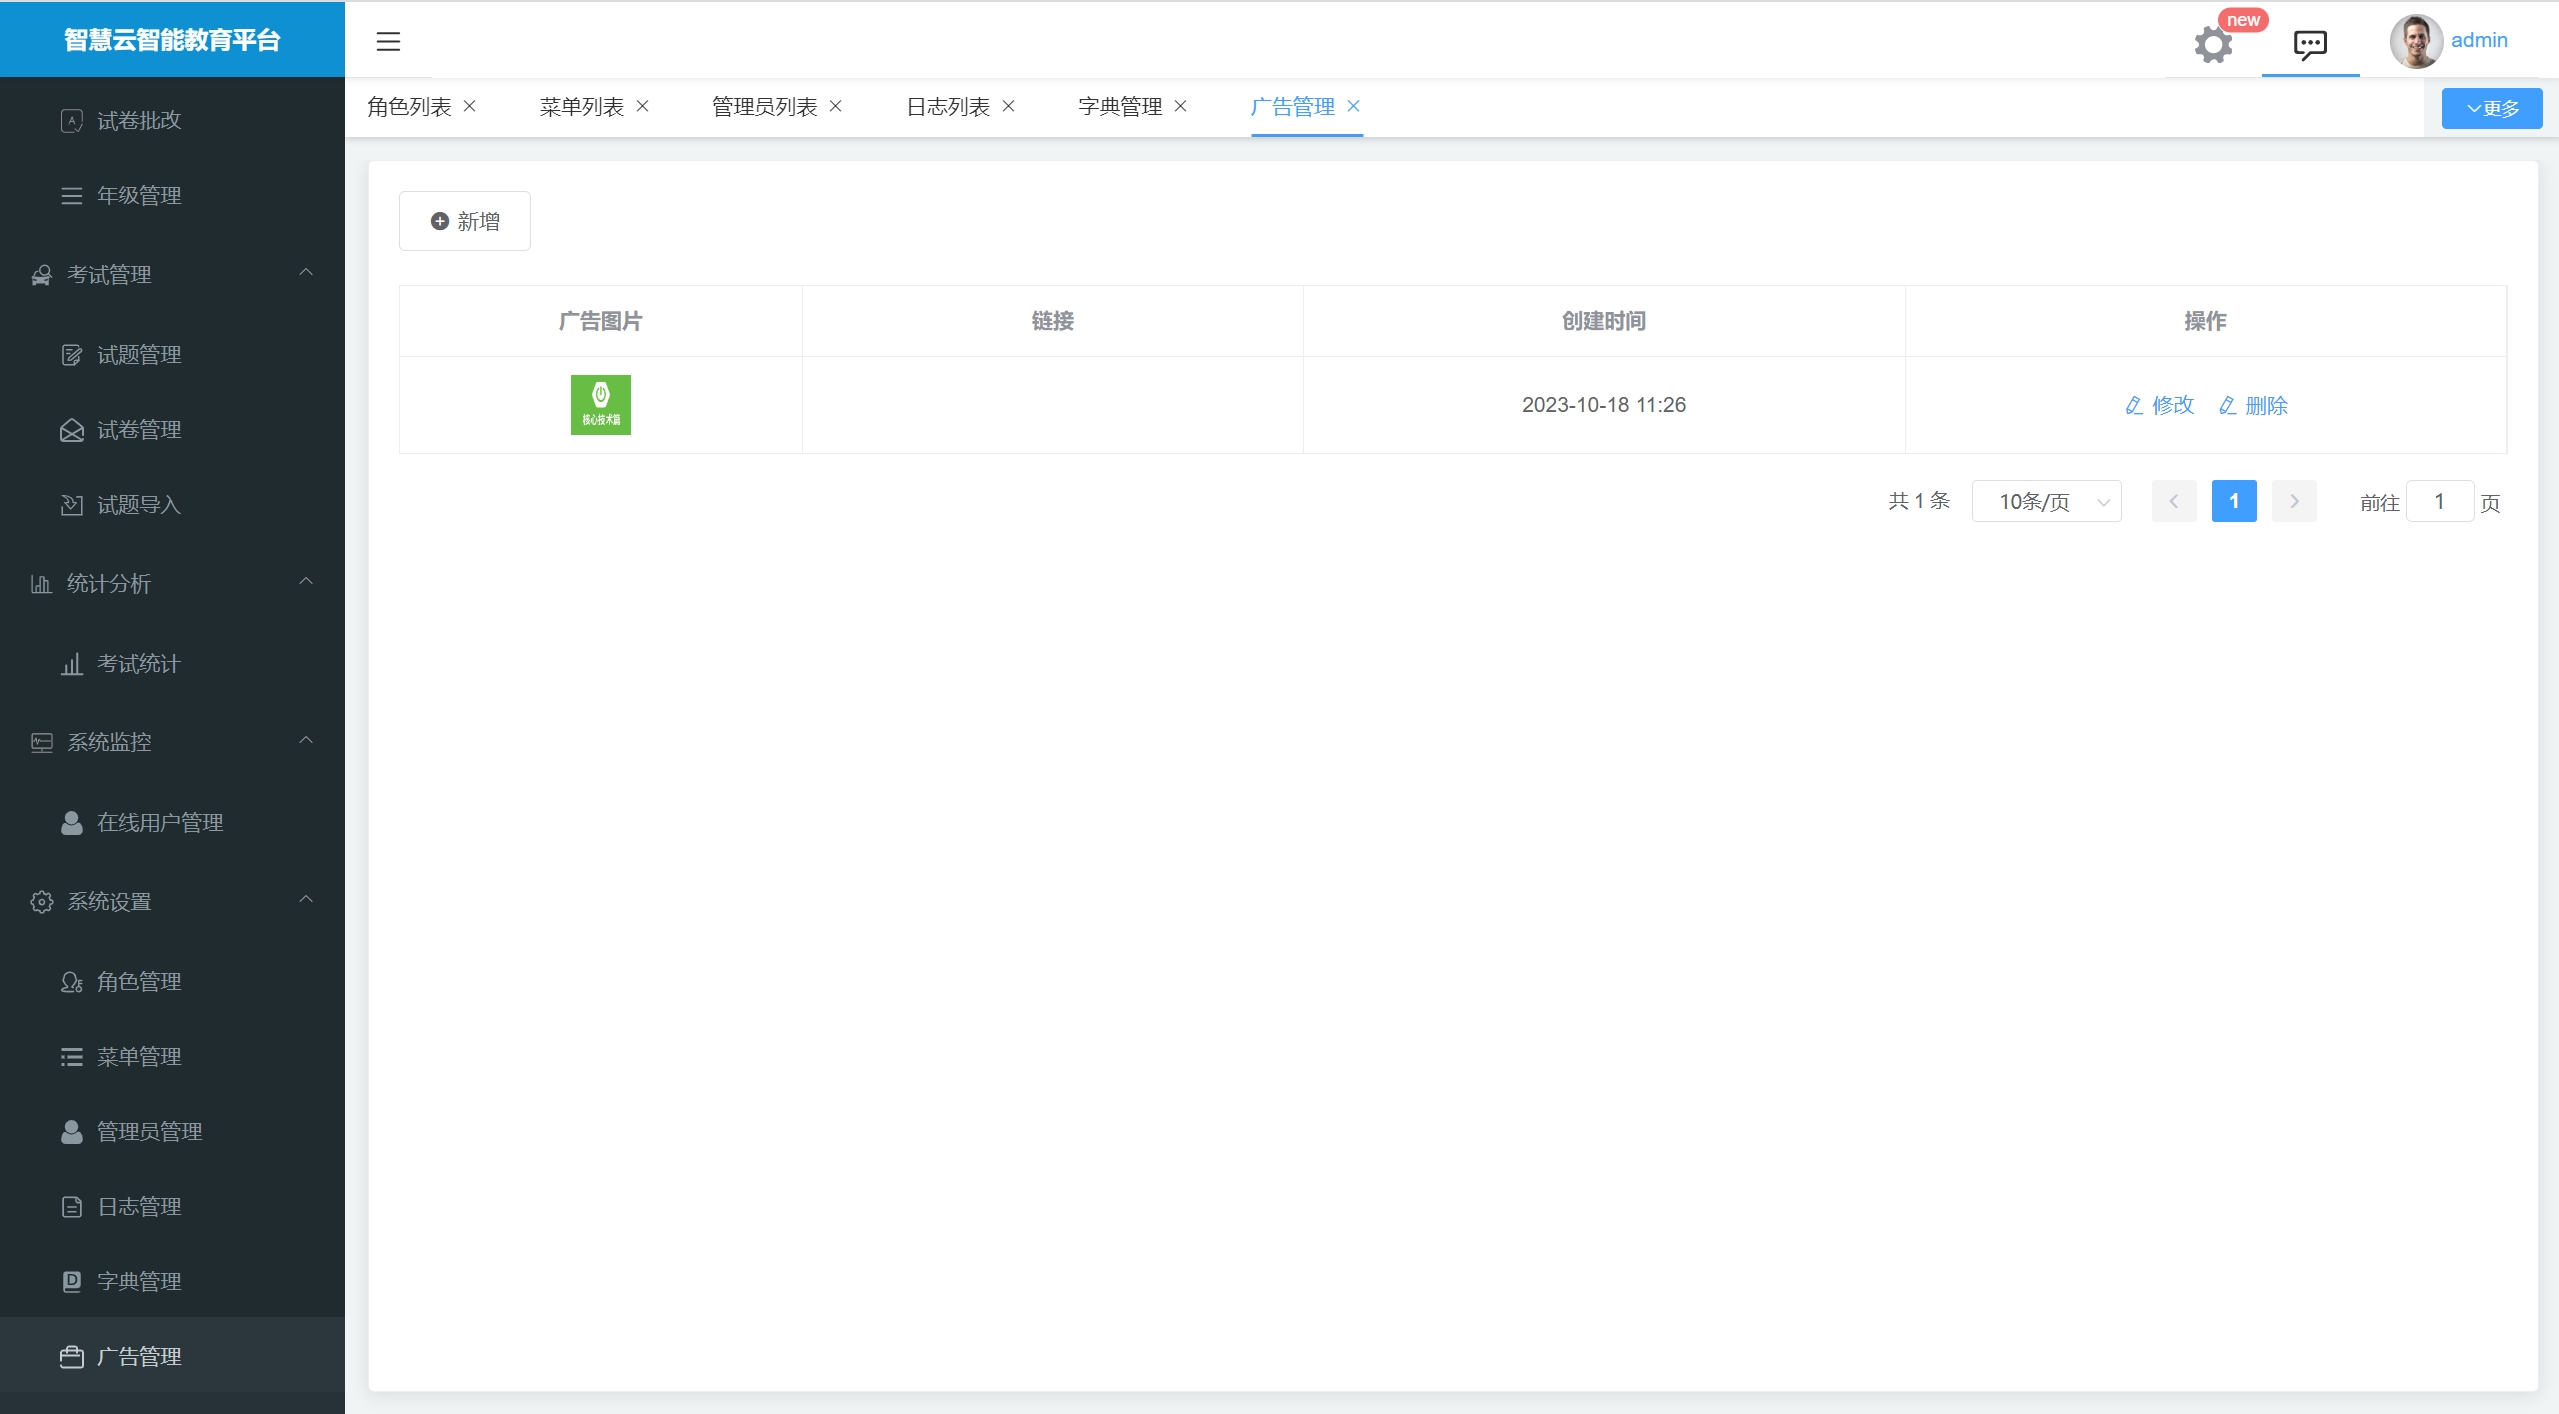Click the green advertisement image thumbnail
Viewport: 2559px width, 1414px height.
(600, 405)
